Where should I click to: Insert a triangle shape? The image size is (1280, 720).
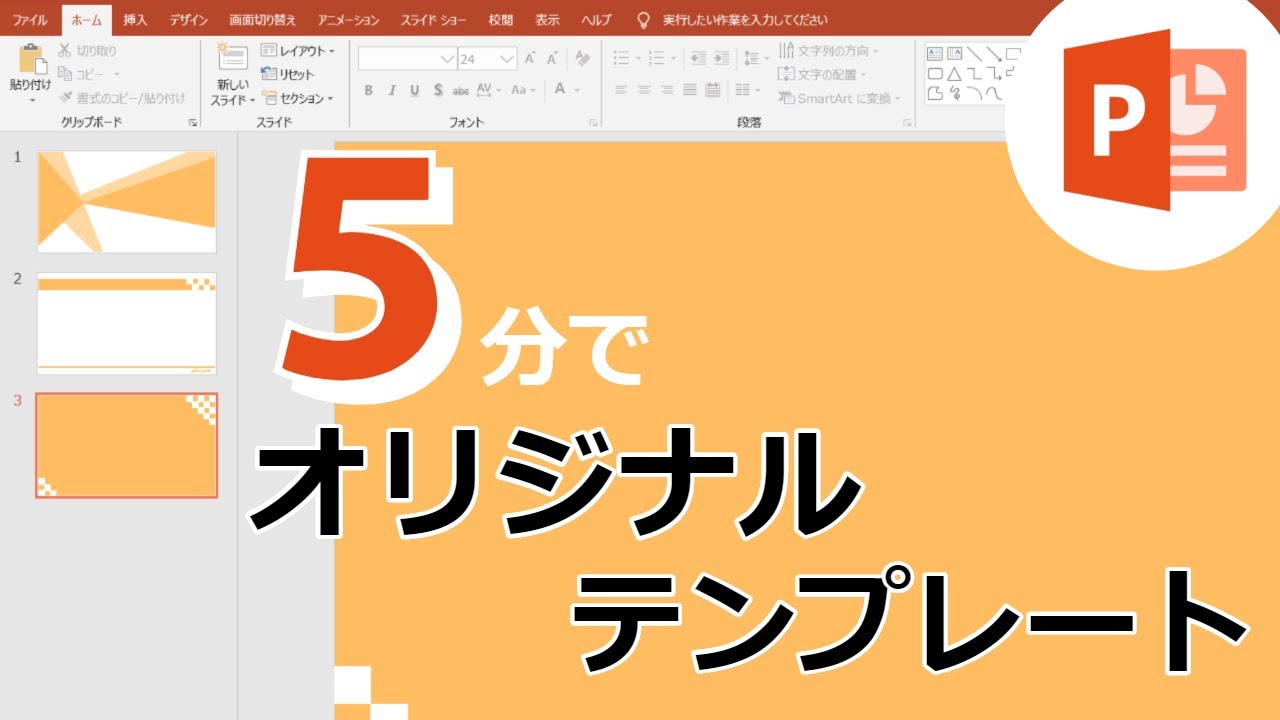954,72
